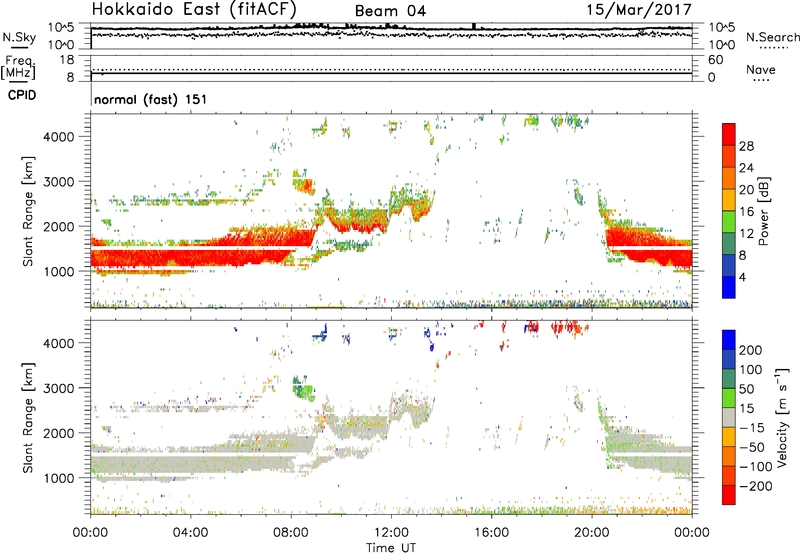Click the 3000 km tick on the power panel

[x=59, y=182]
